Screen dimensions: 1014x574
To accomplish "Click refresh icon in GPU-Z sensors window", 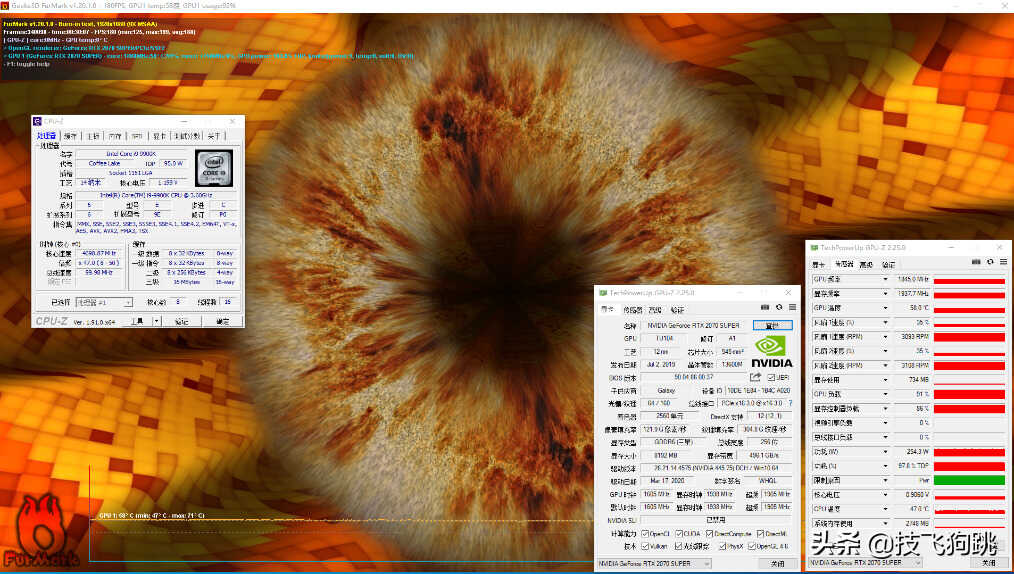I will (x=990, y=262).
